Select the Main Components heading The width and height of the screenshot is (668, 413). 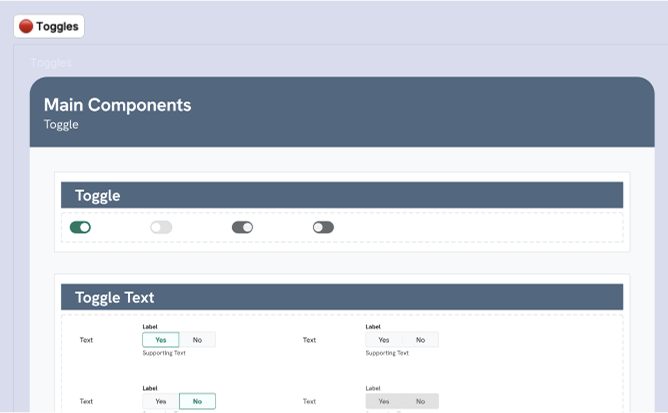[x=118, y=105]
